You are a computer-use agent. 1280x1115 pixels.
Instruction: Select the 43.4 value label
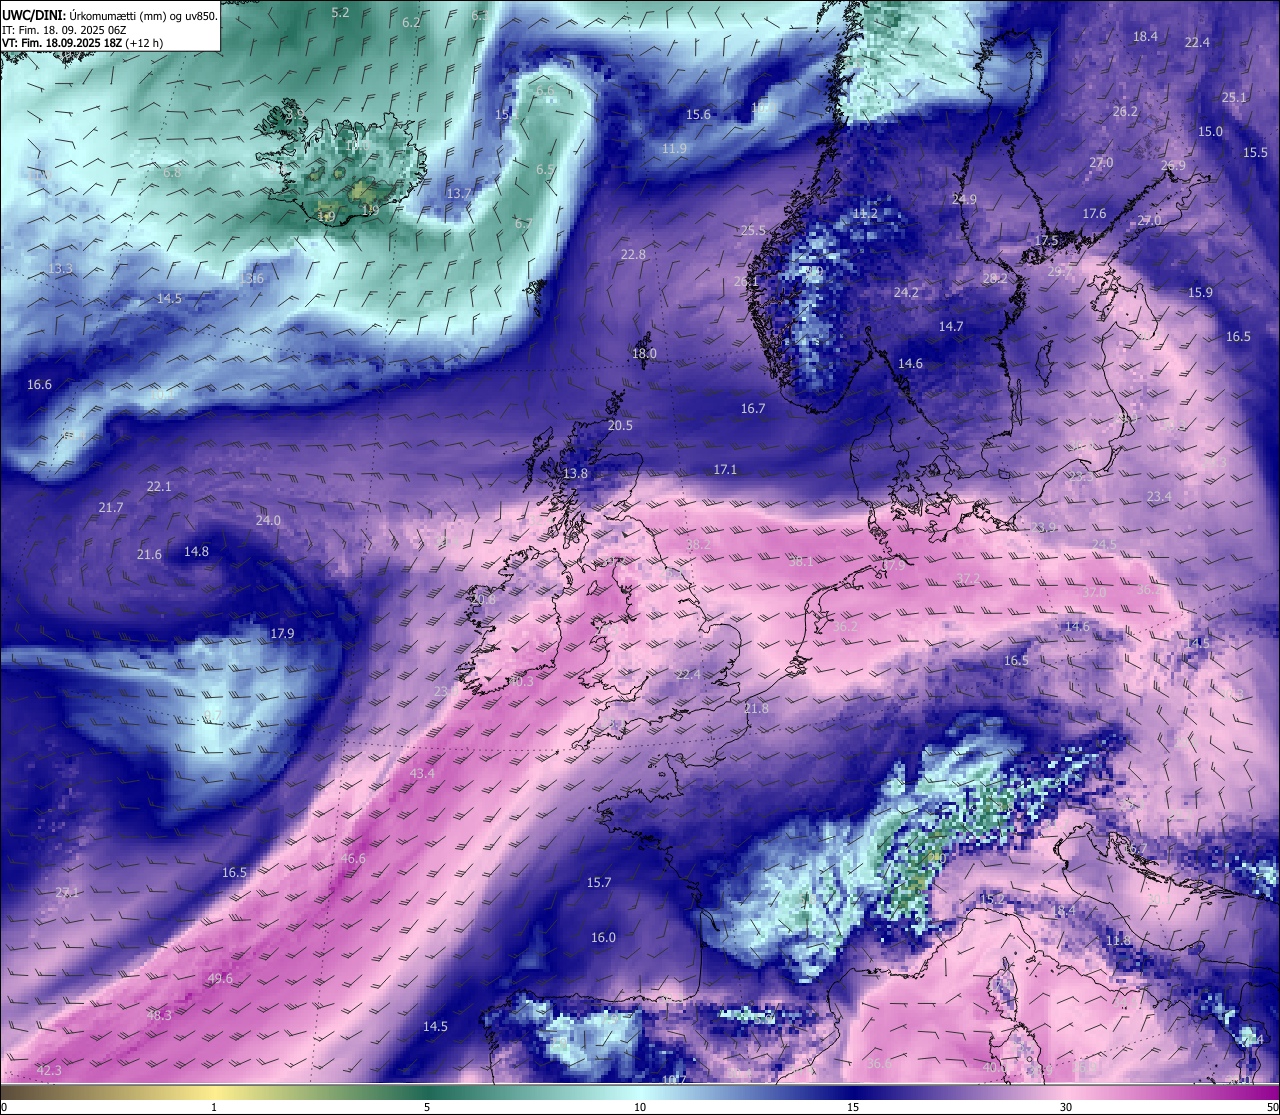point(422,774)
